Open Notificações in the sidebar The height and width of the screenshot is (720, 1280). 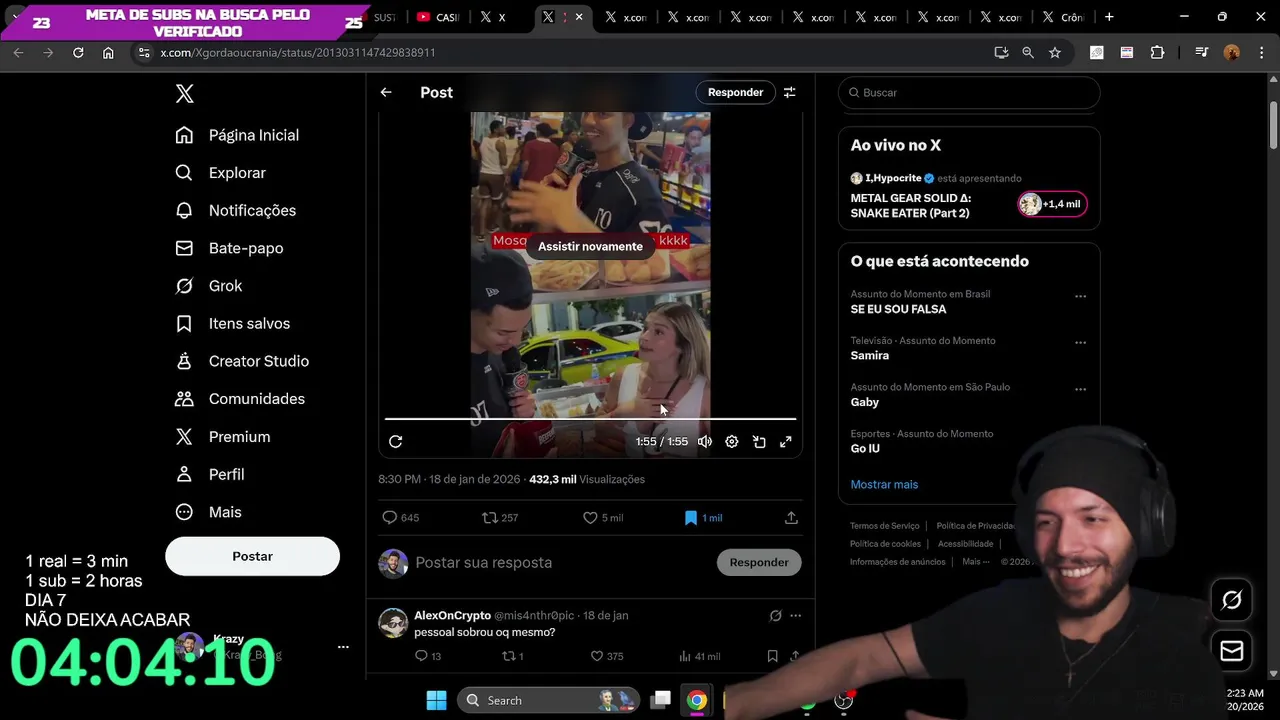pyautogui.click(x=236, y=210)
